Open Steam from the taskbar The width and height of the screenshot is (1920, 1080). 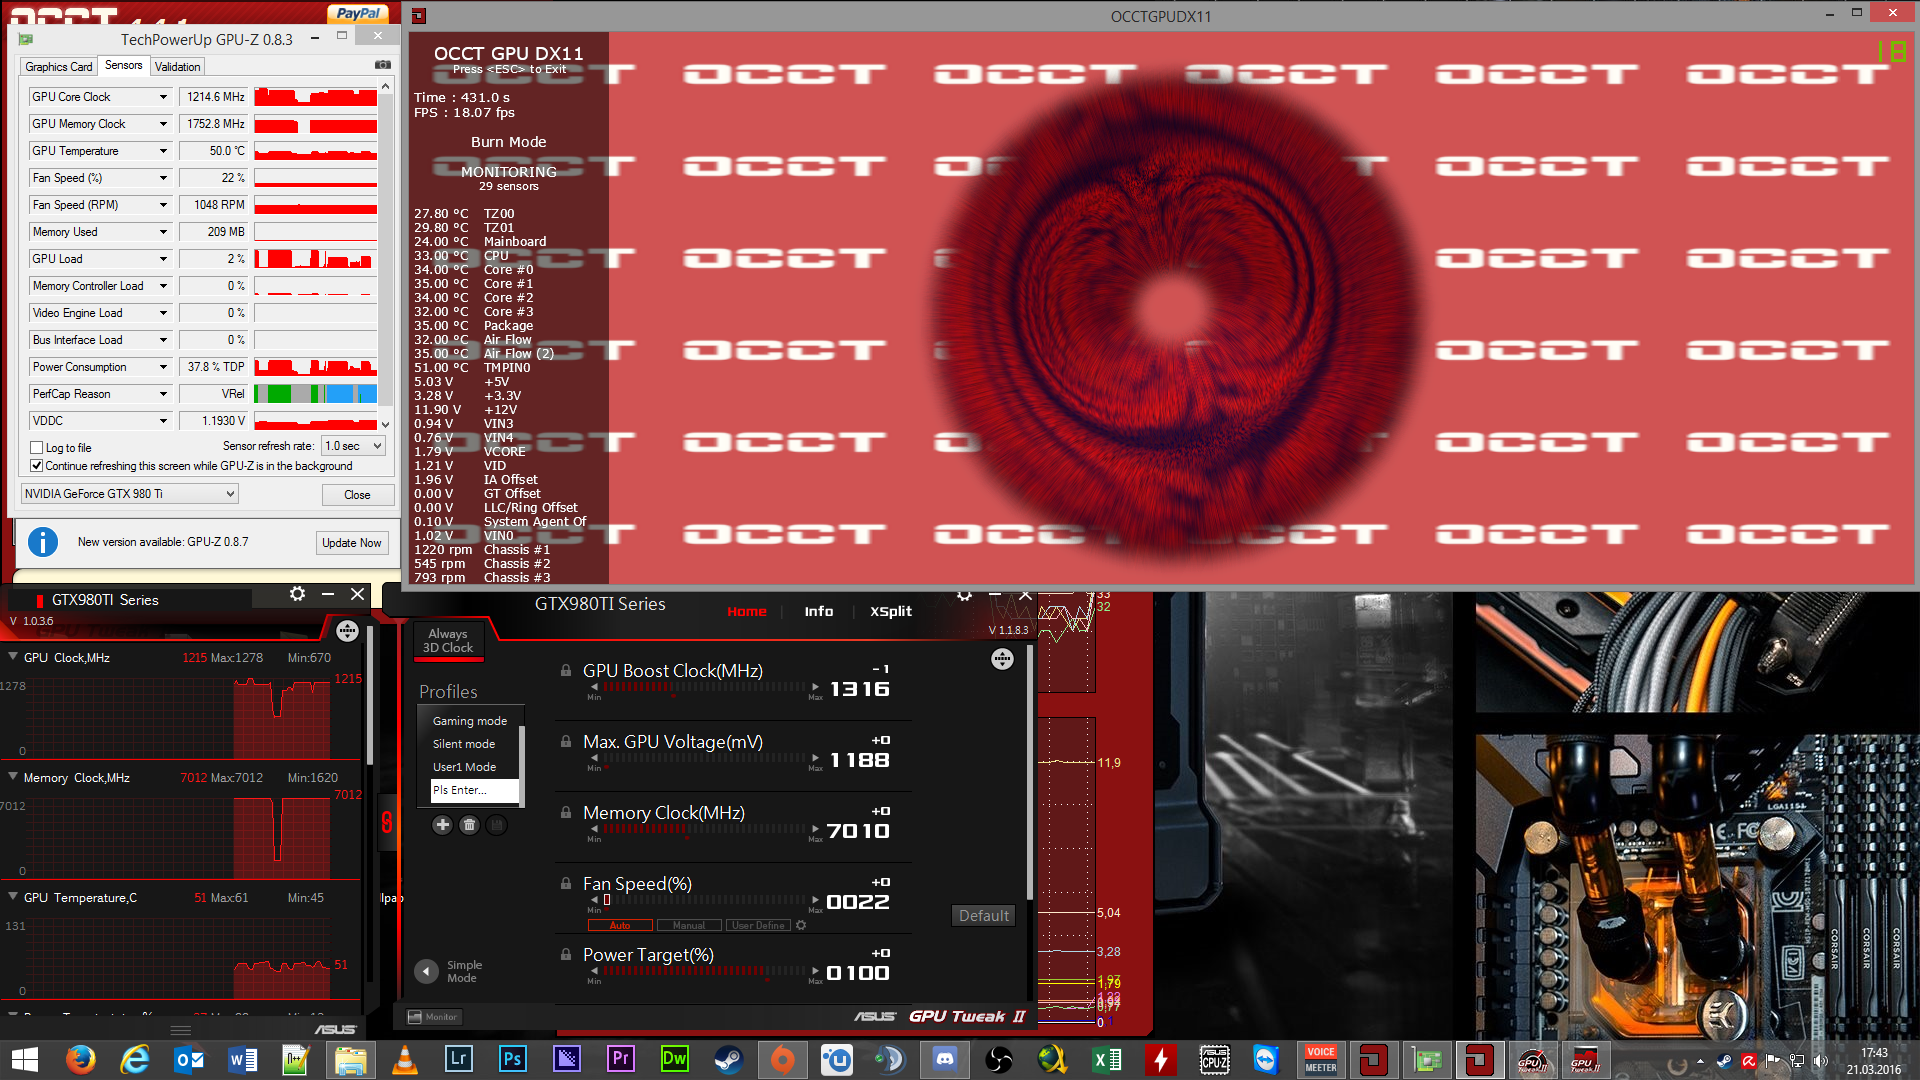[728, 1059]
